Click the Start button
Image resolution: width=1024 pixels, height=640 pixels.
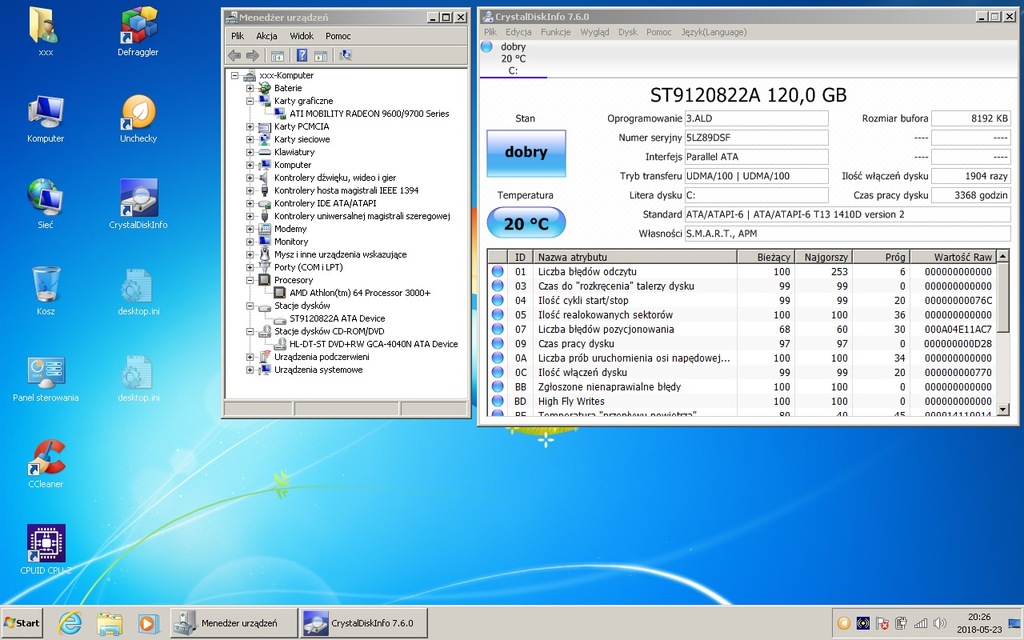(22, 623)
